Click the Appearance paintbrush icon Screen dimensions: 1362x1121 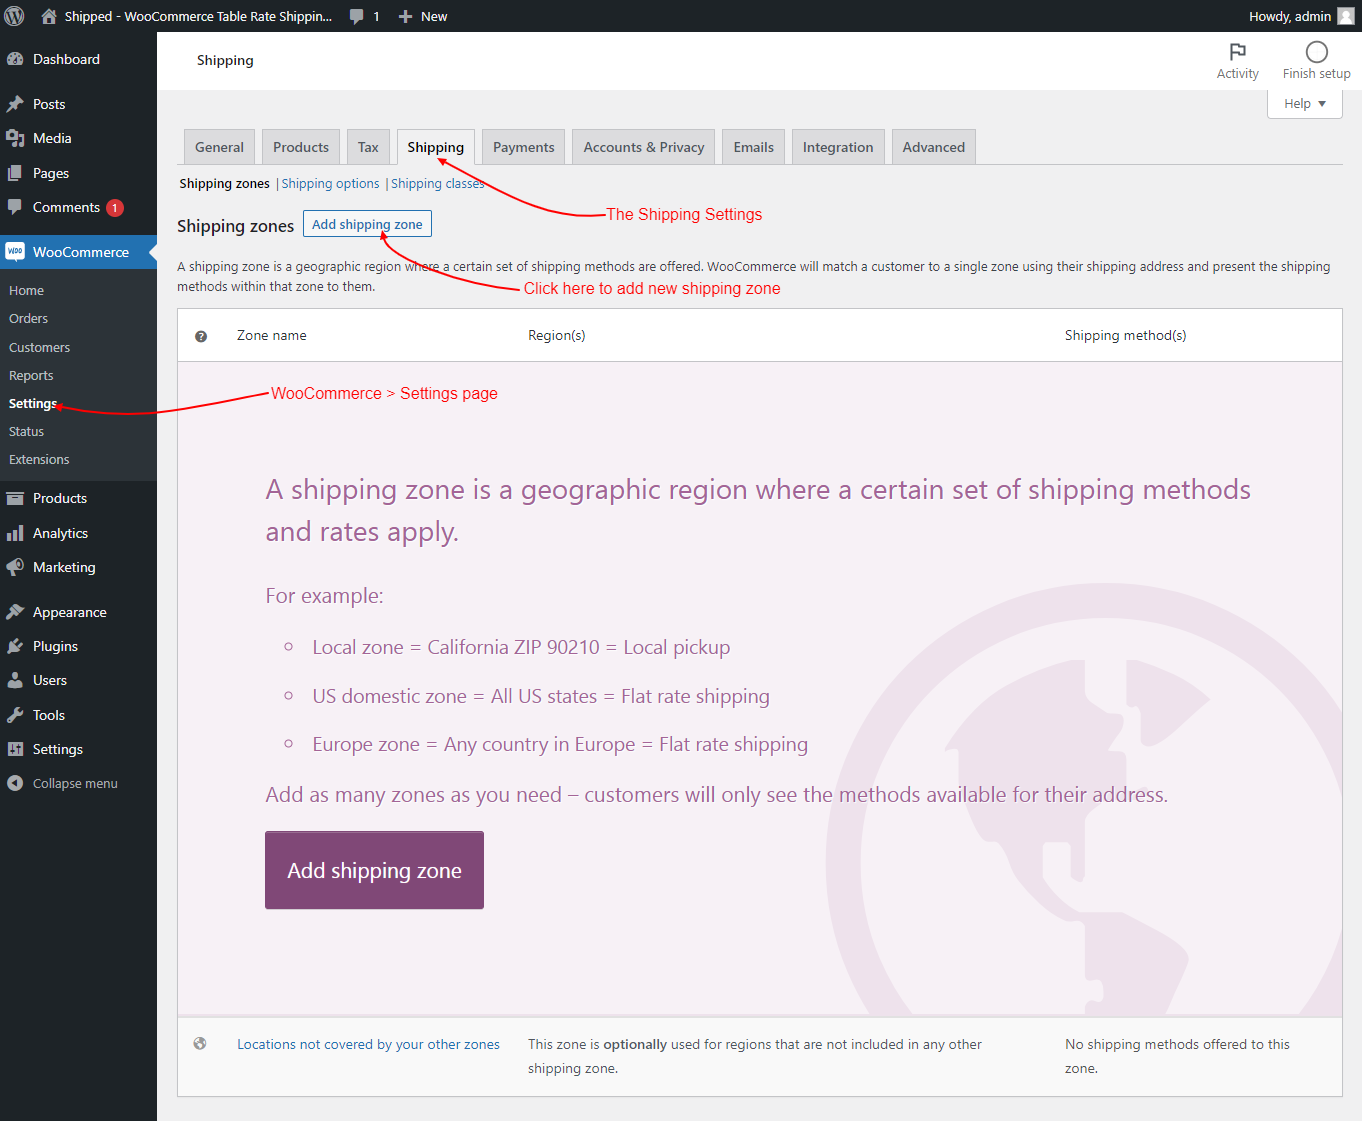(15, 612)
